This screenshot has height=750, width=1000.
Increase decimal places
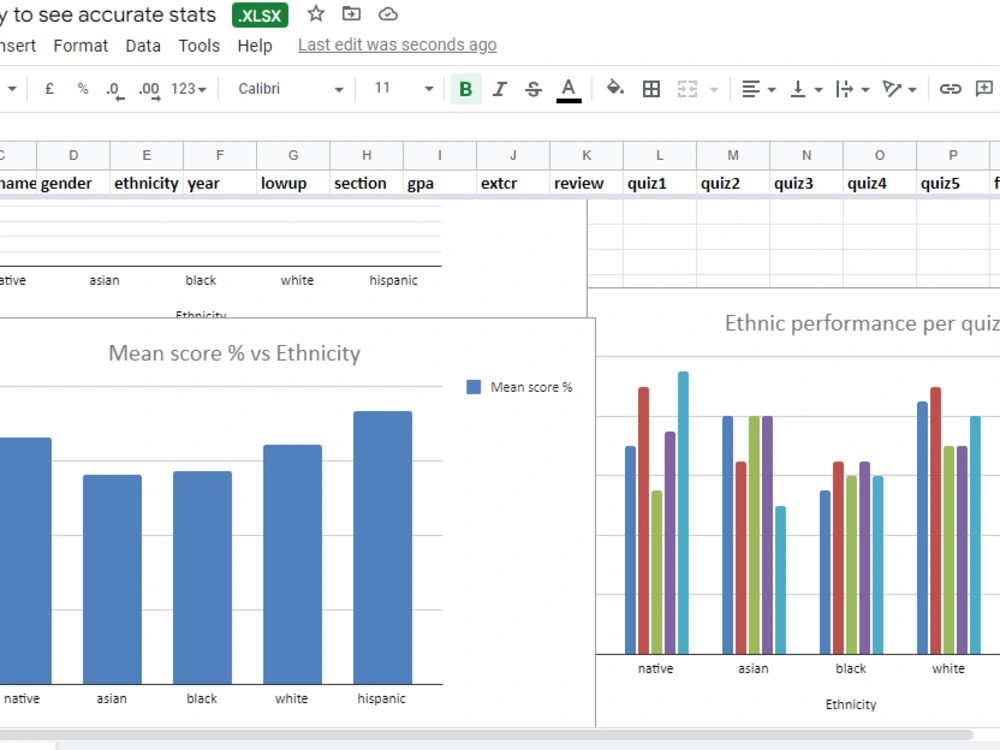150,90
